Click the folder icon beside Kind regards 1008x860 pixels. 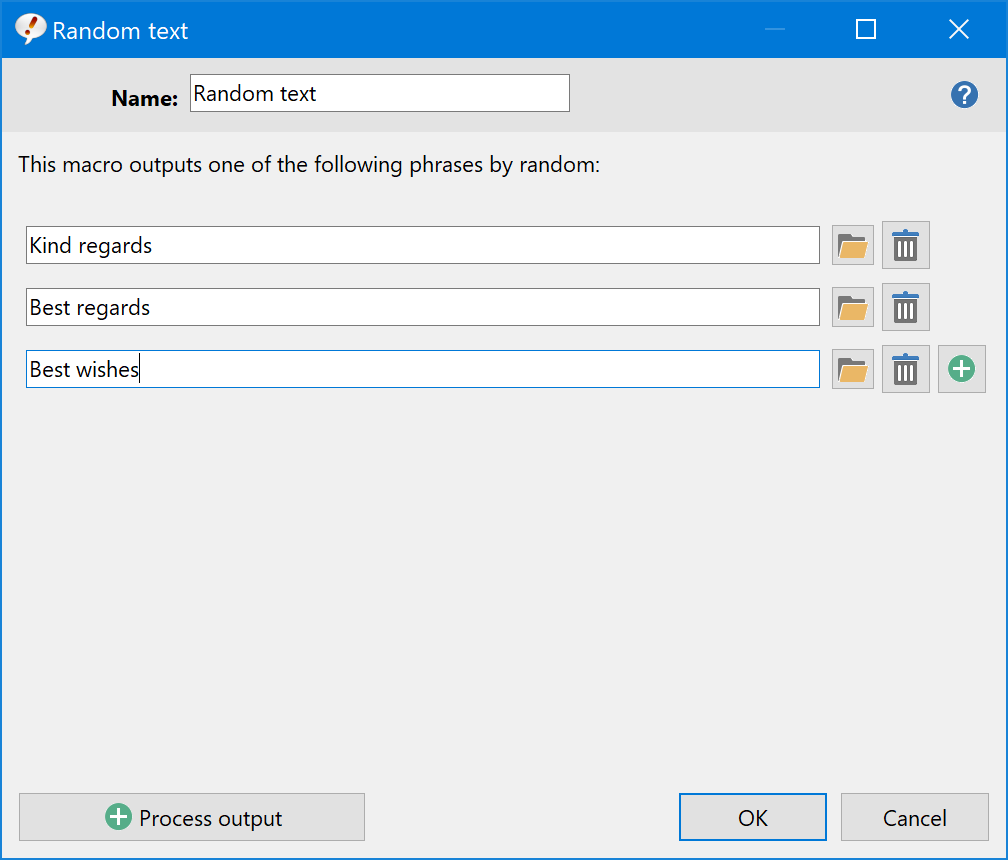(852, 245)
